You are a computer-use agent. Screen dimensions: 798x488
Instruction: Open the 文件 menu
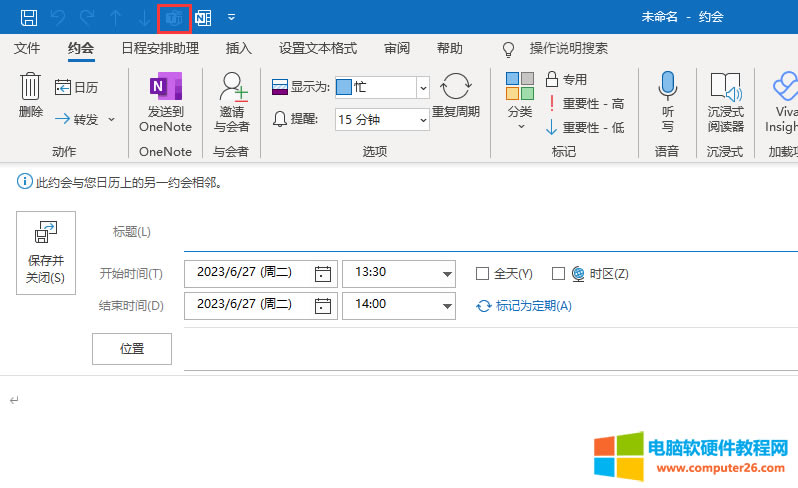(x=27, y=48)
